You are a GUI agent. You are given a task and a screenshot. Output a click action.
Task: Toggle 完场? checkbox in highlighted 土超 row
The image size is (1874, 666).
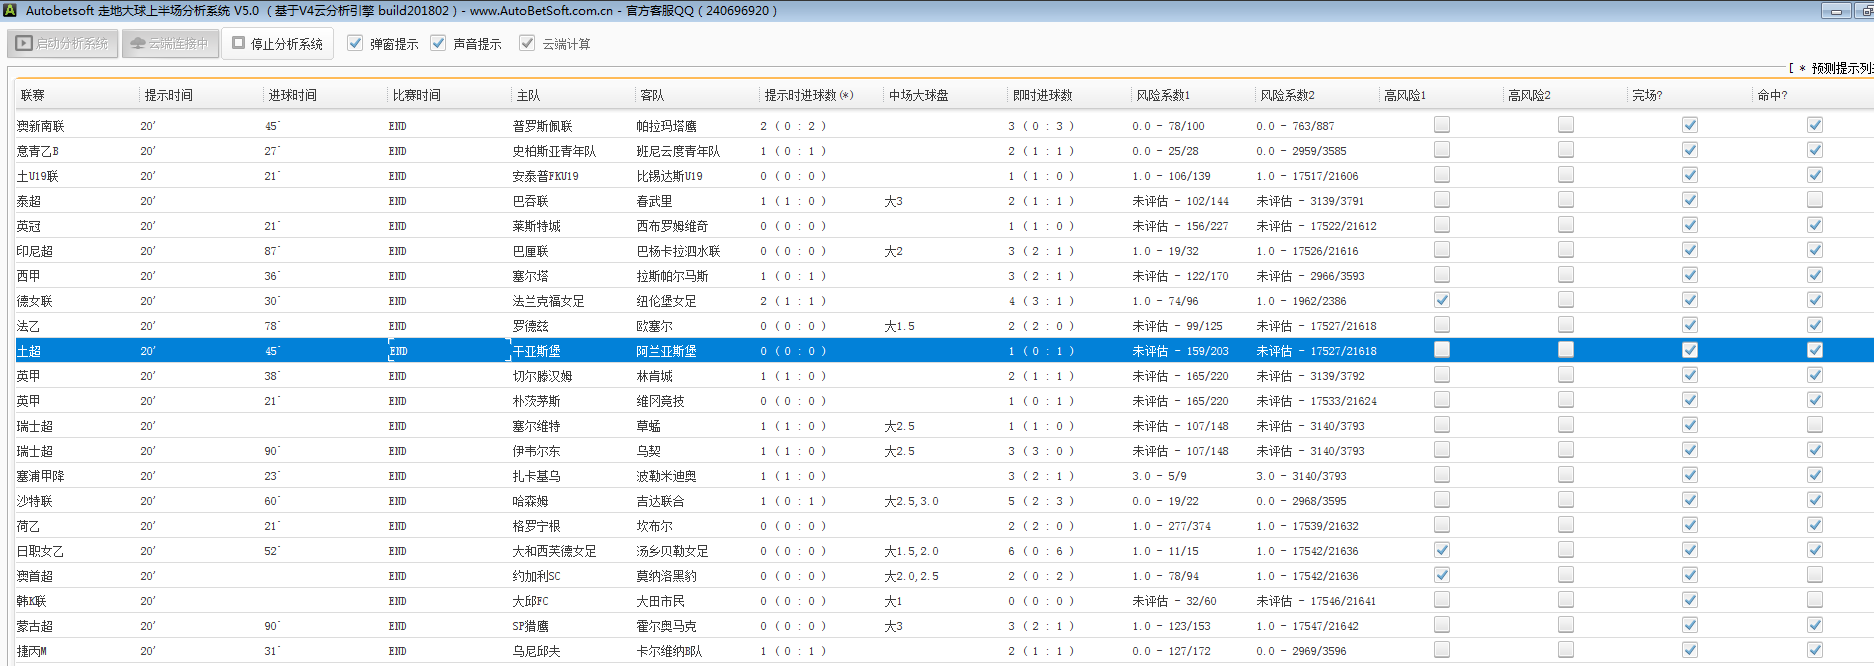(1689, 350)
